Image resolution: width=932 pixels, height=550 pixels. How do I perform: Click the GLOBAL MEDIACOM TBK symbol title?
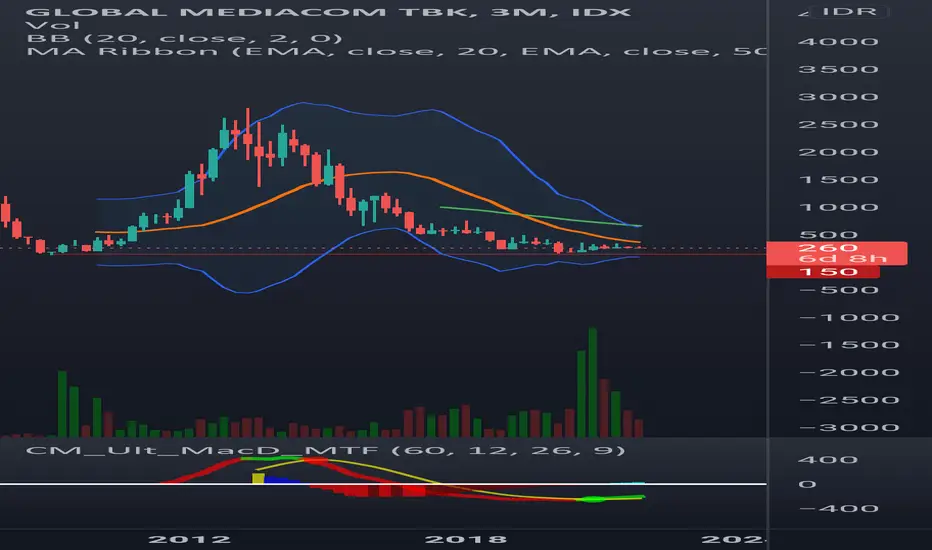328,12
